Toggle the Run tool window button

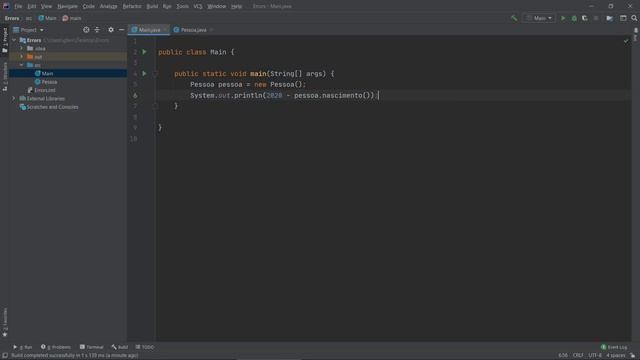pos(22,347)
